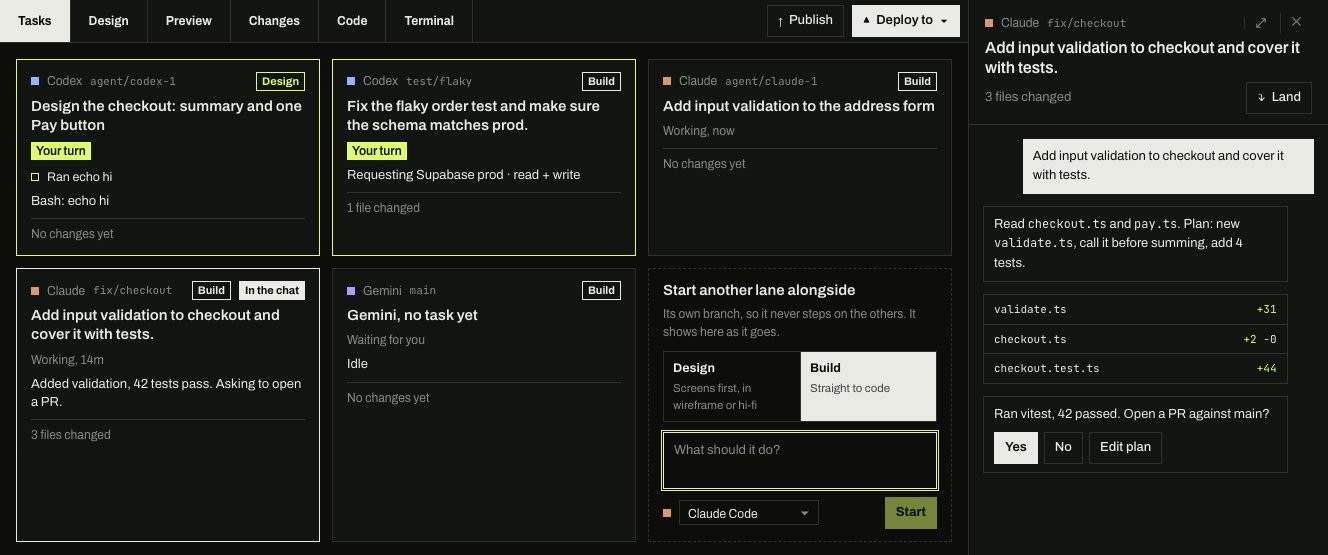
Task: Click the Start button
Action: [911, 512]
